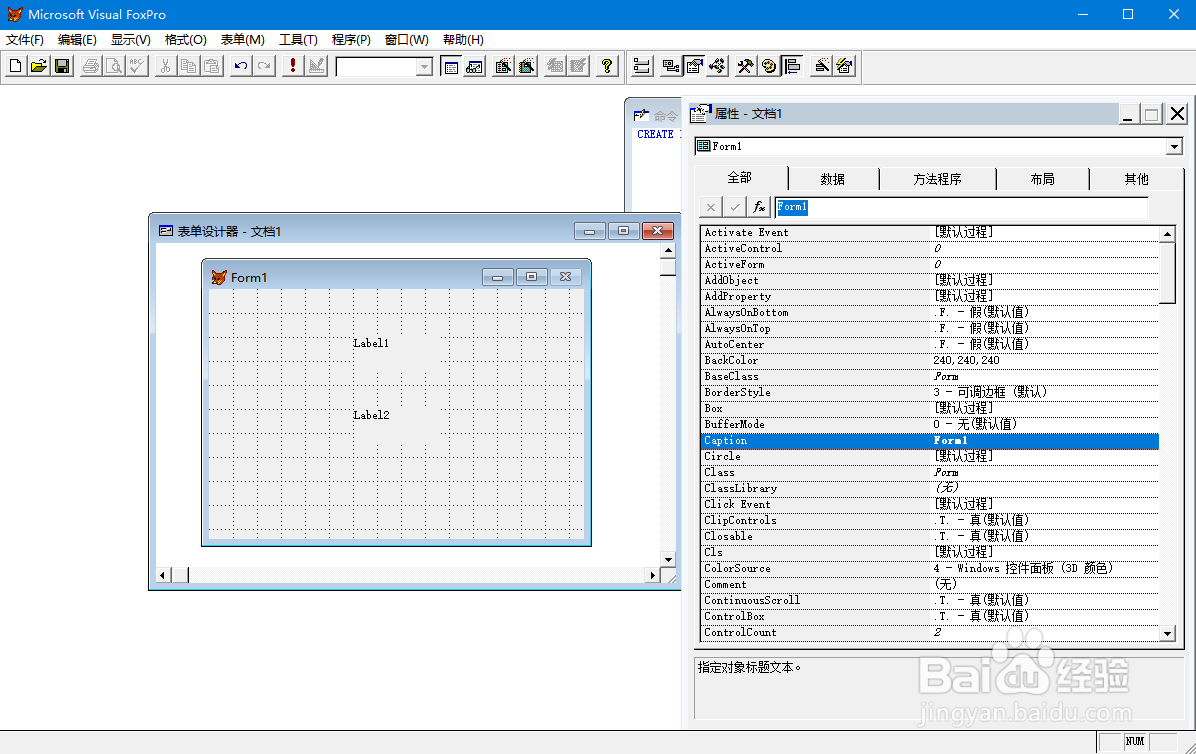The height and width of the screenshot is (754, 1196).
Task: Open the Data Session window icon
Action: [474, 66]
